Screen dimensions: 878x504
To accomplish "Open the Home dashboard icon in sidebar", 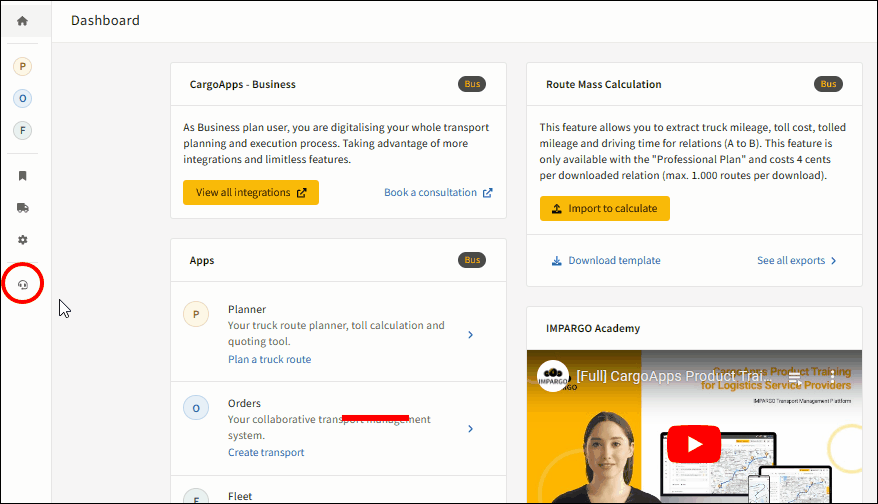I will pyautogui.click(x=22, y=21).
